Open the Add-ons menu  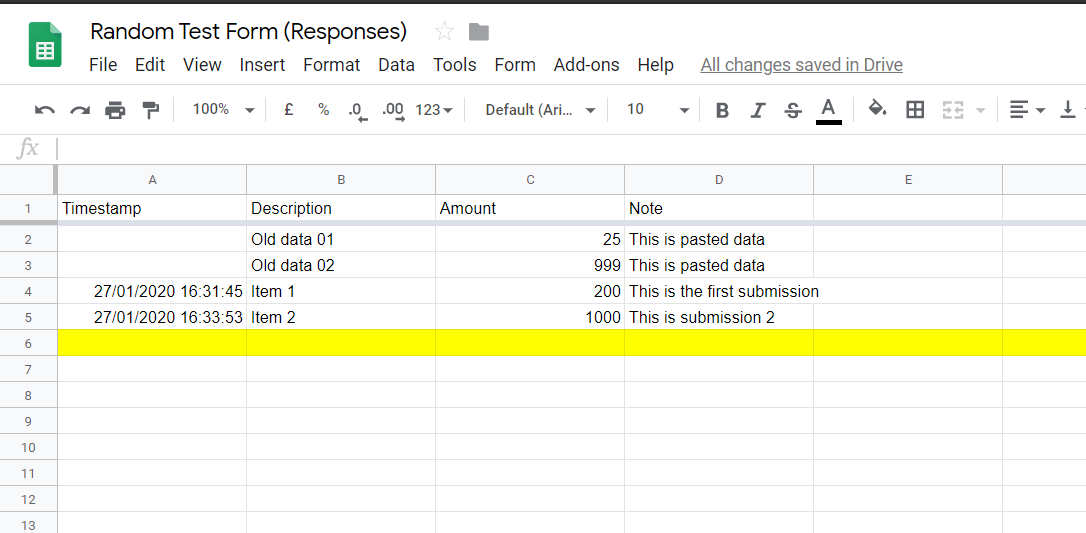586,65
